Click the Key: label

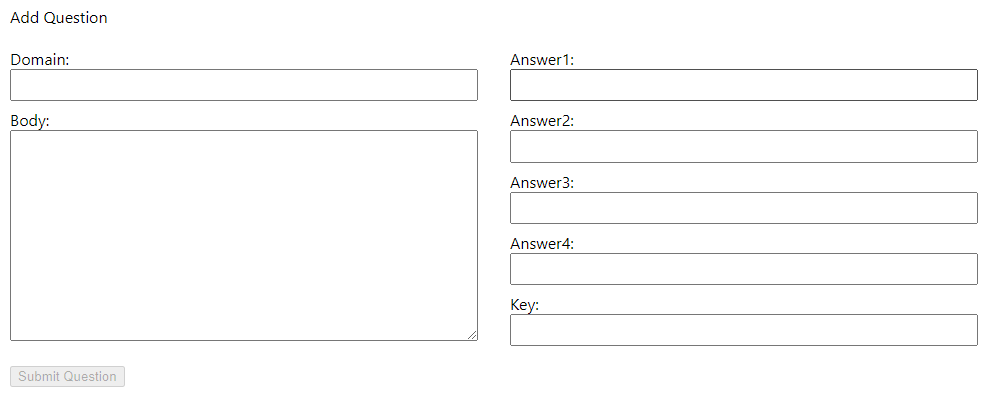(x=525, y=305)
